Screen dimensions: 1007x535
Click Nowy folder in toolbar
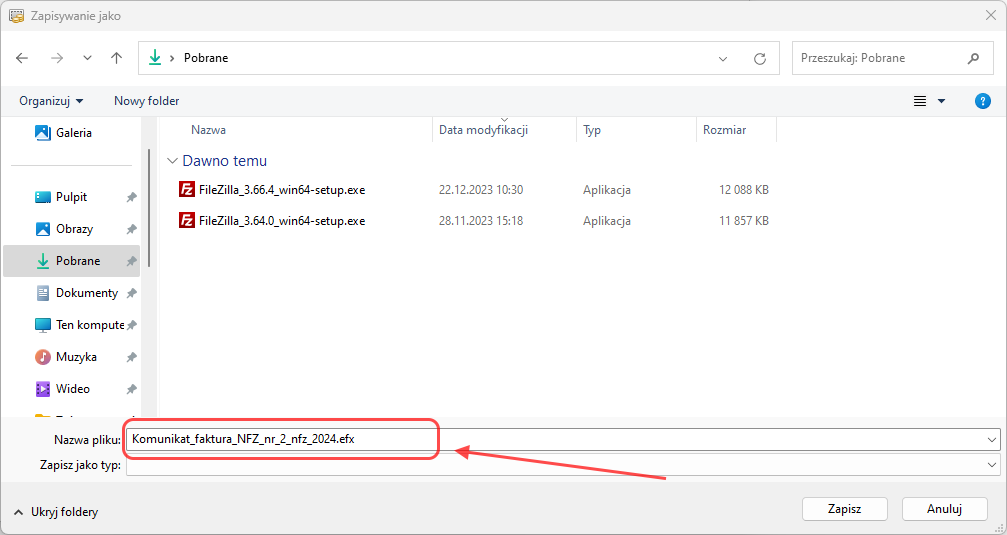(146, 101)
